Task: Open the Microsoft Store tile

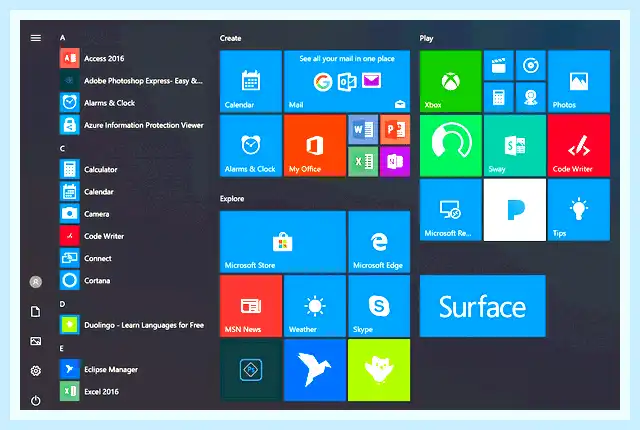Action: [x=283, y=242]
